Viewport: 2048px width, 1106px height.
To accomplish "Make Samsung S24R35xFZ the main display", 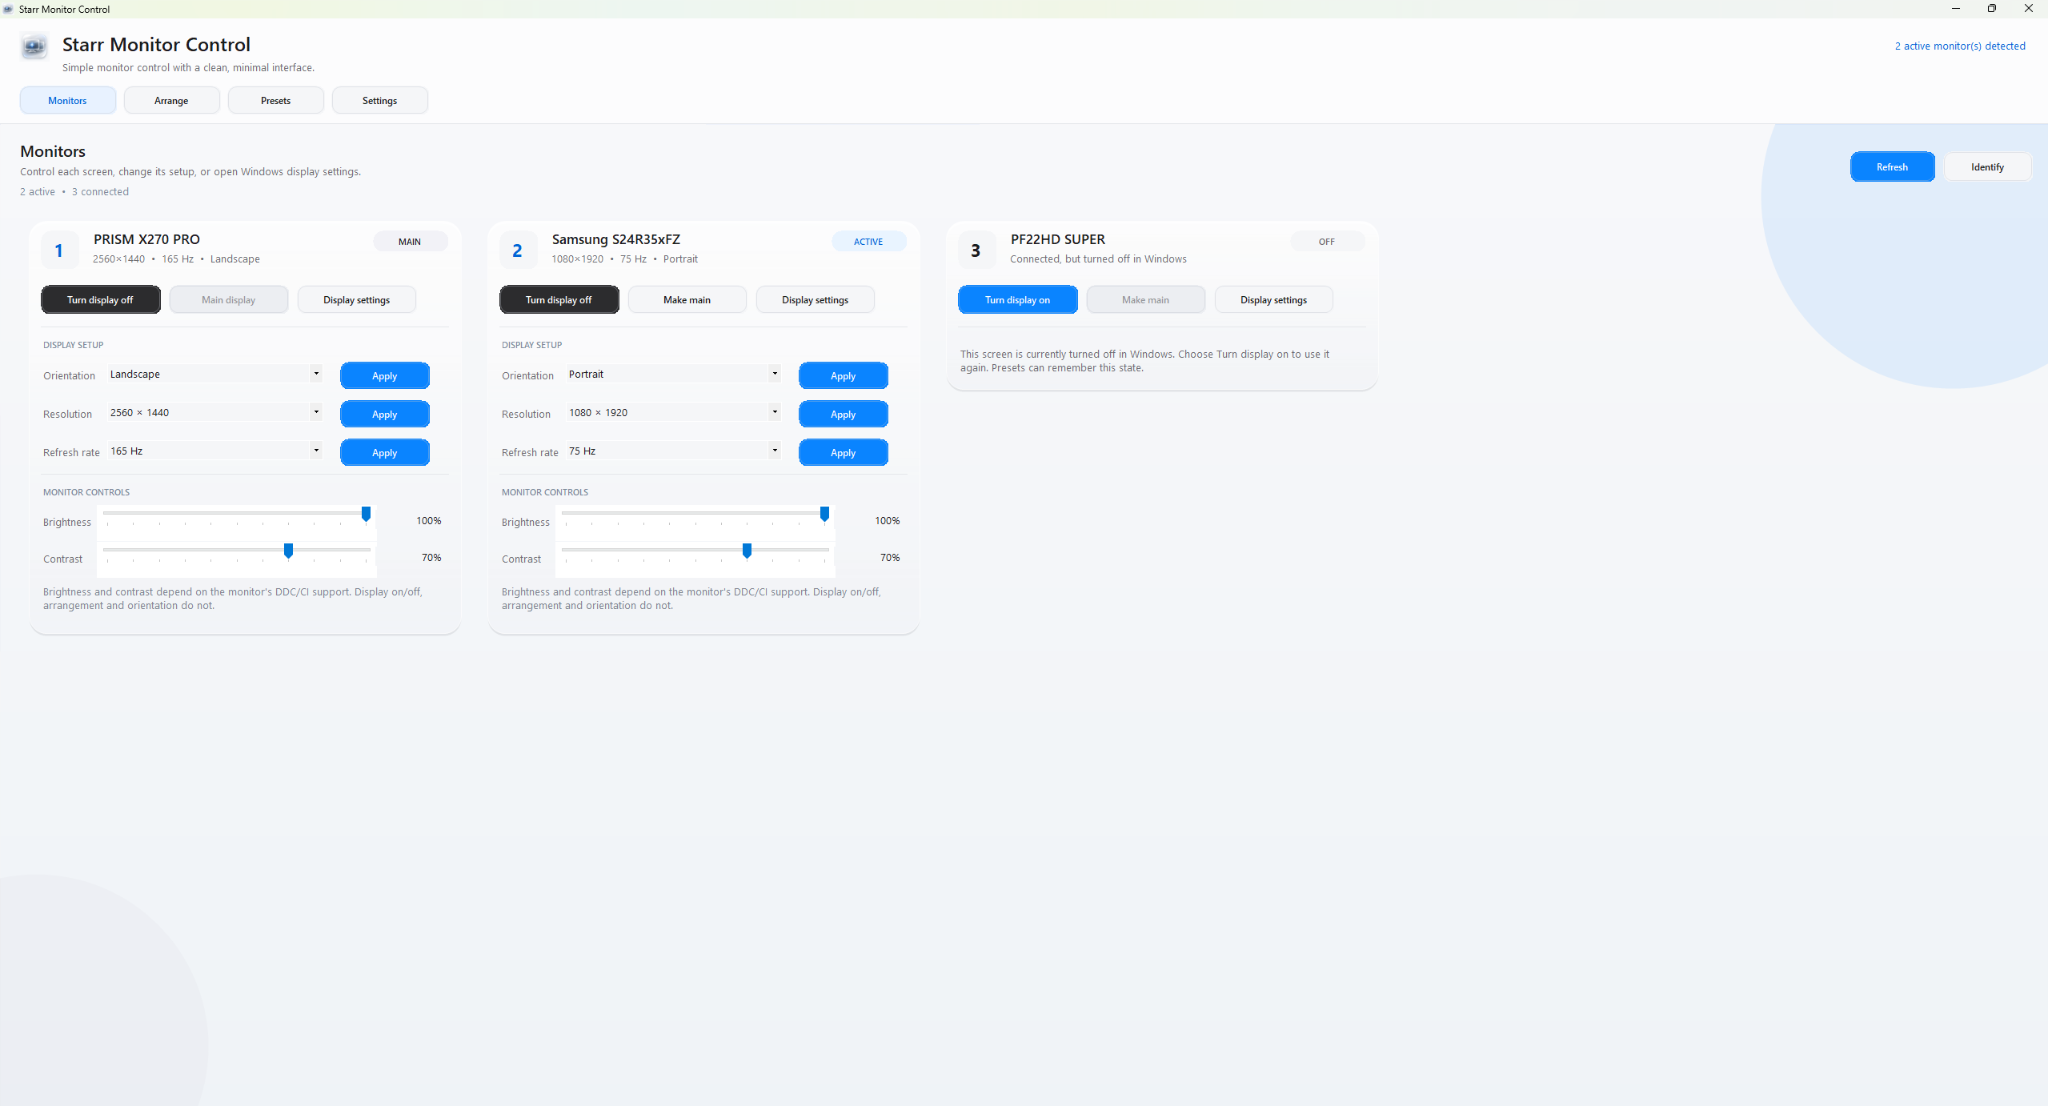I will [x=687, y=300].
